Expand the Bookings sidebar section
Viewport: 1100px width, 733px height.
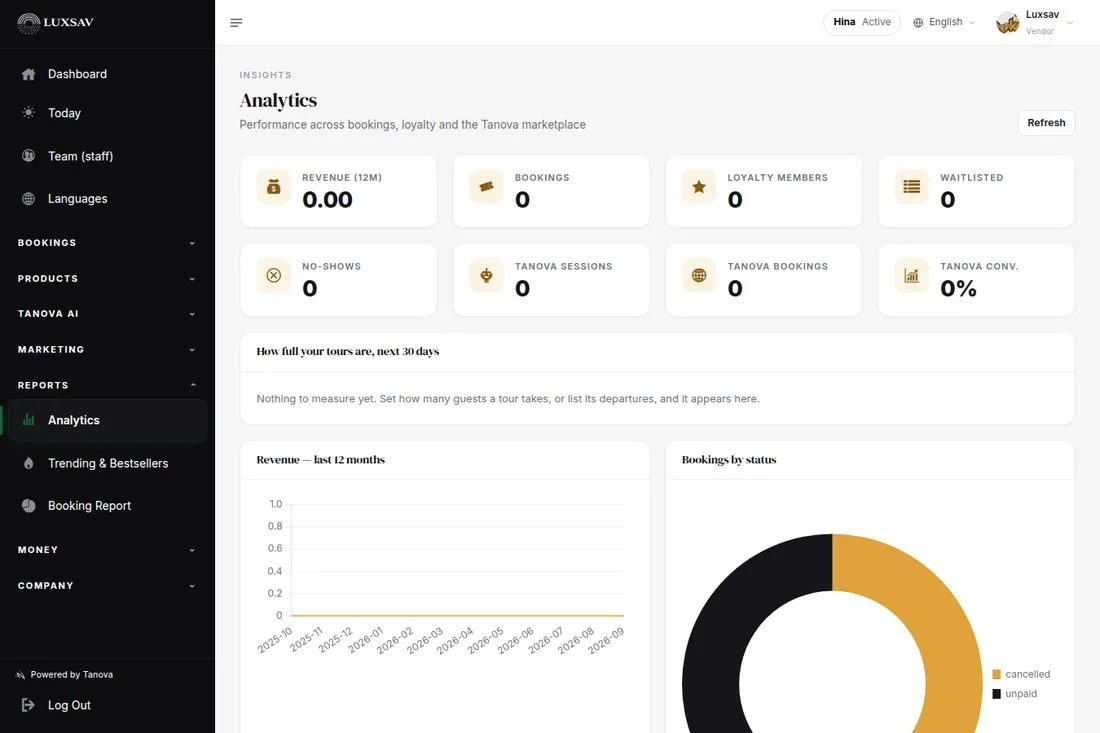(107, 243)
